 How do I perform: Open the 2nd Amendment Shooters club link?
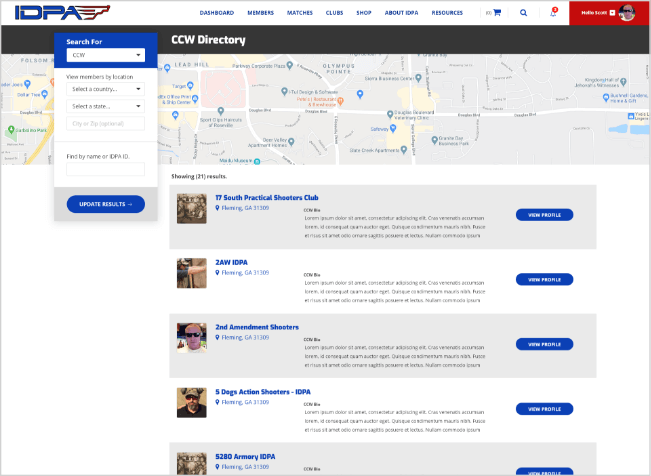pyautogui.click(x=257, y=327)
